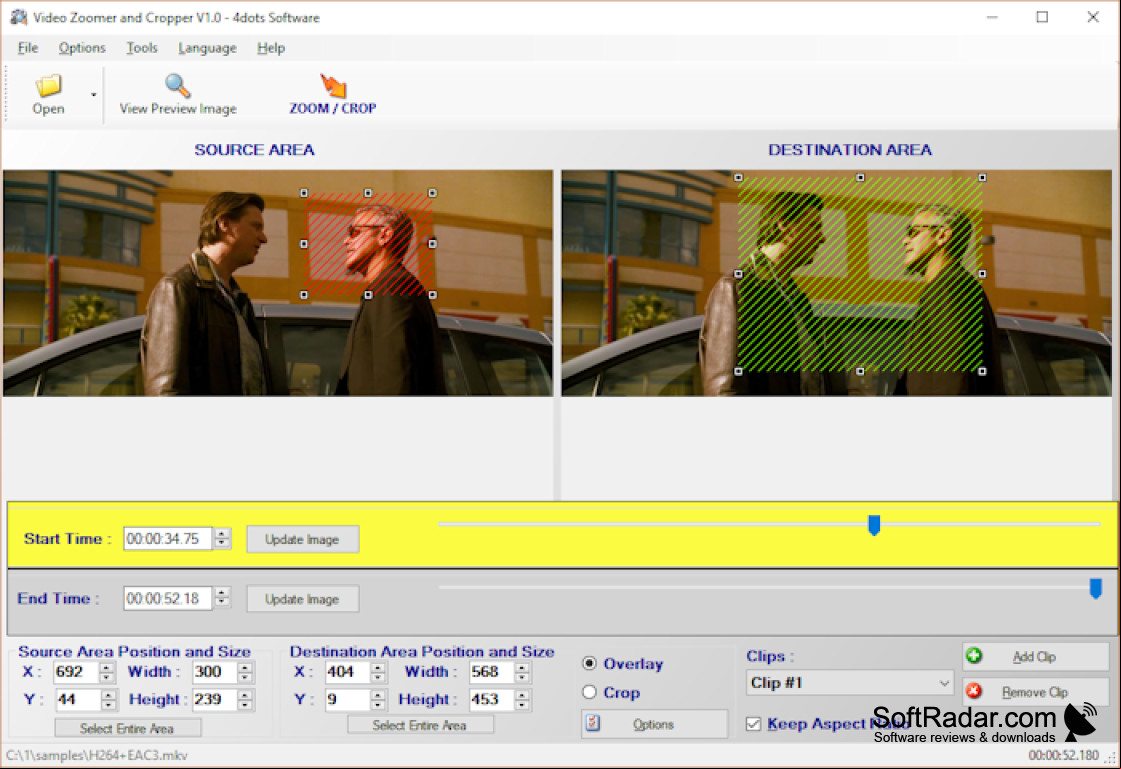Click the red hatched source selection region
1121x769 pixels.
(370, 244)
